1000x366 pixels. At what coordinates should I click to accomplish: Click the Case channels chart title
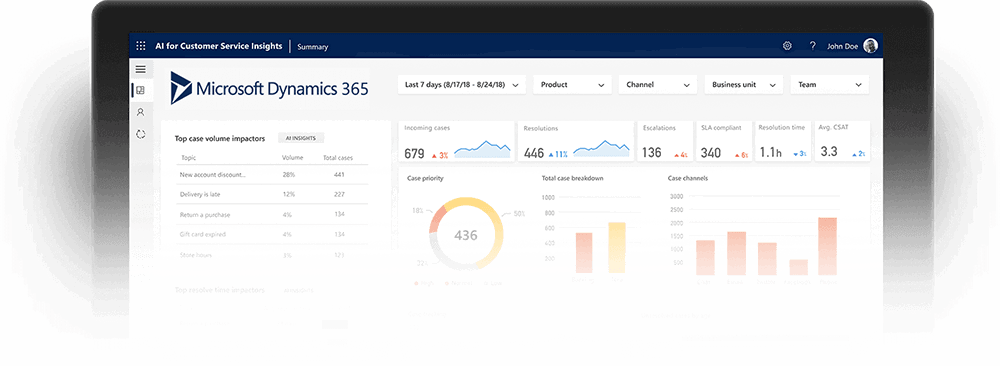pos(688,179)
